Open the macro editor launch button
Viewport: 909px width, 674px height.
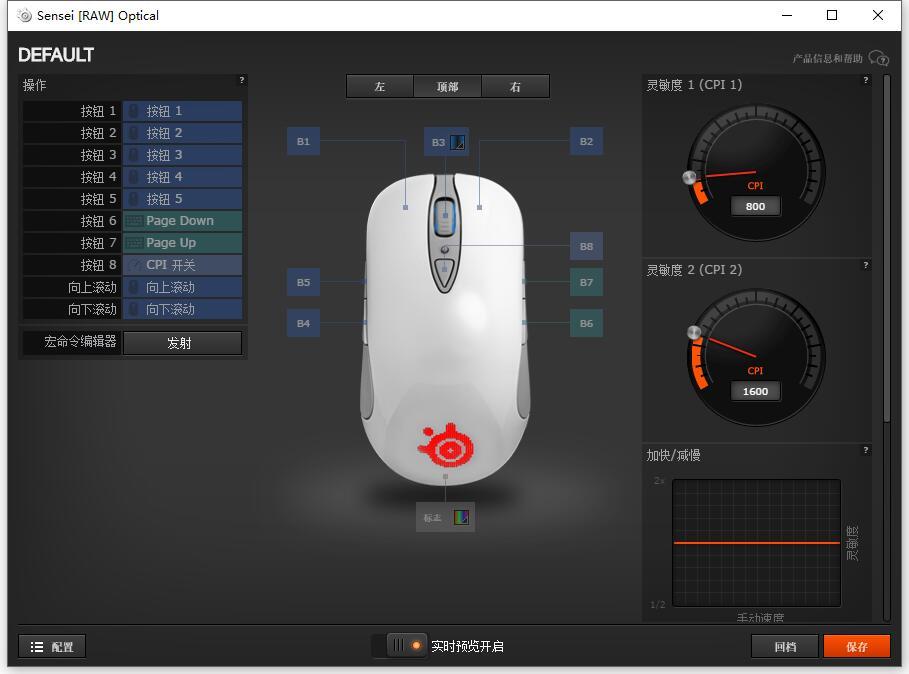(x=182, y=343)
